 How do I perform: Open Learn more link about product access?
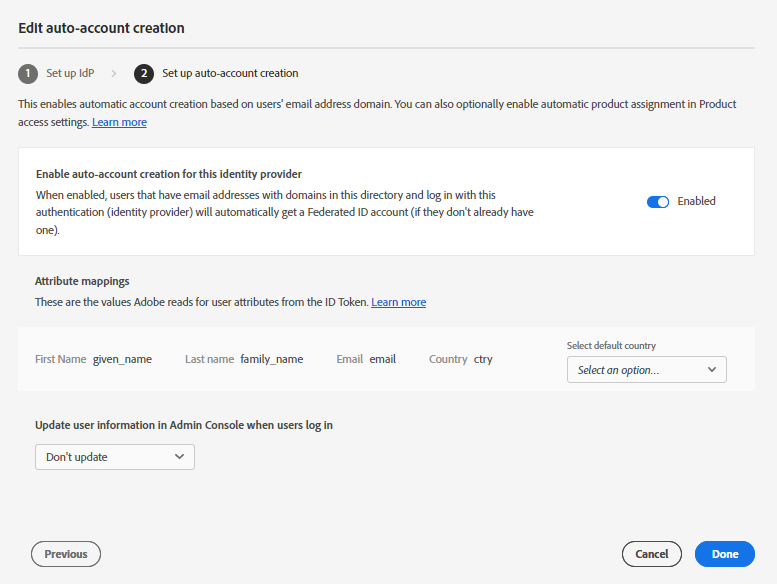tap(119, 122)
